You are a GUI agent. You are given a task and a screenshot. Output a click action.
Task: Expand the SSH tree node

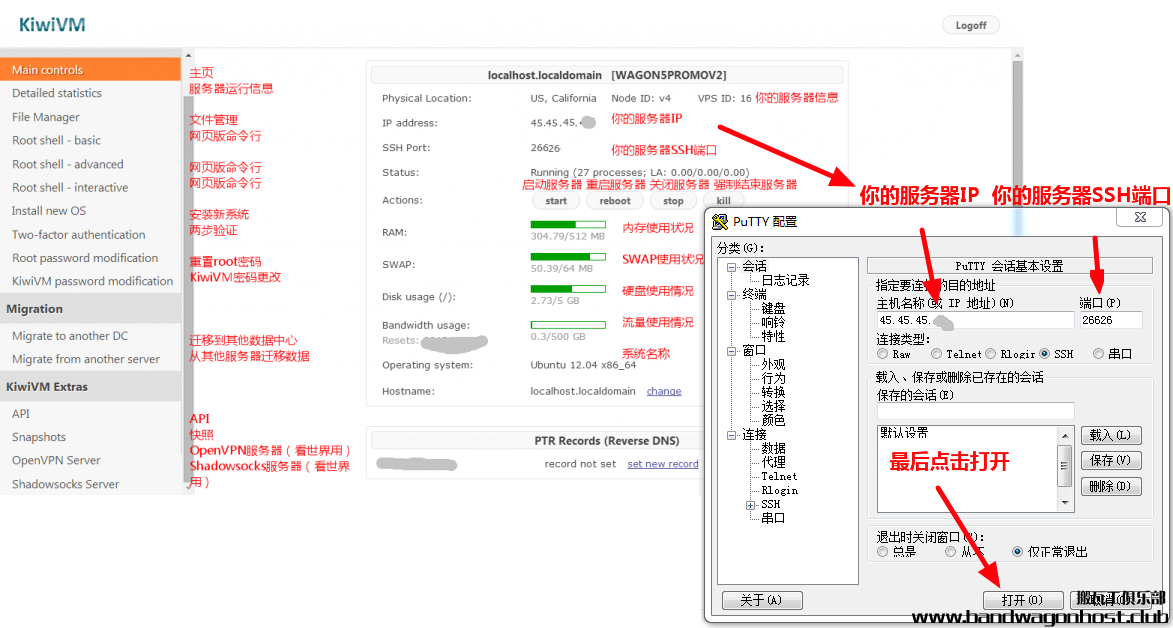[x=750, y=505]
